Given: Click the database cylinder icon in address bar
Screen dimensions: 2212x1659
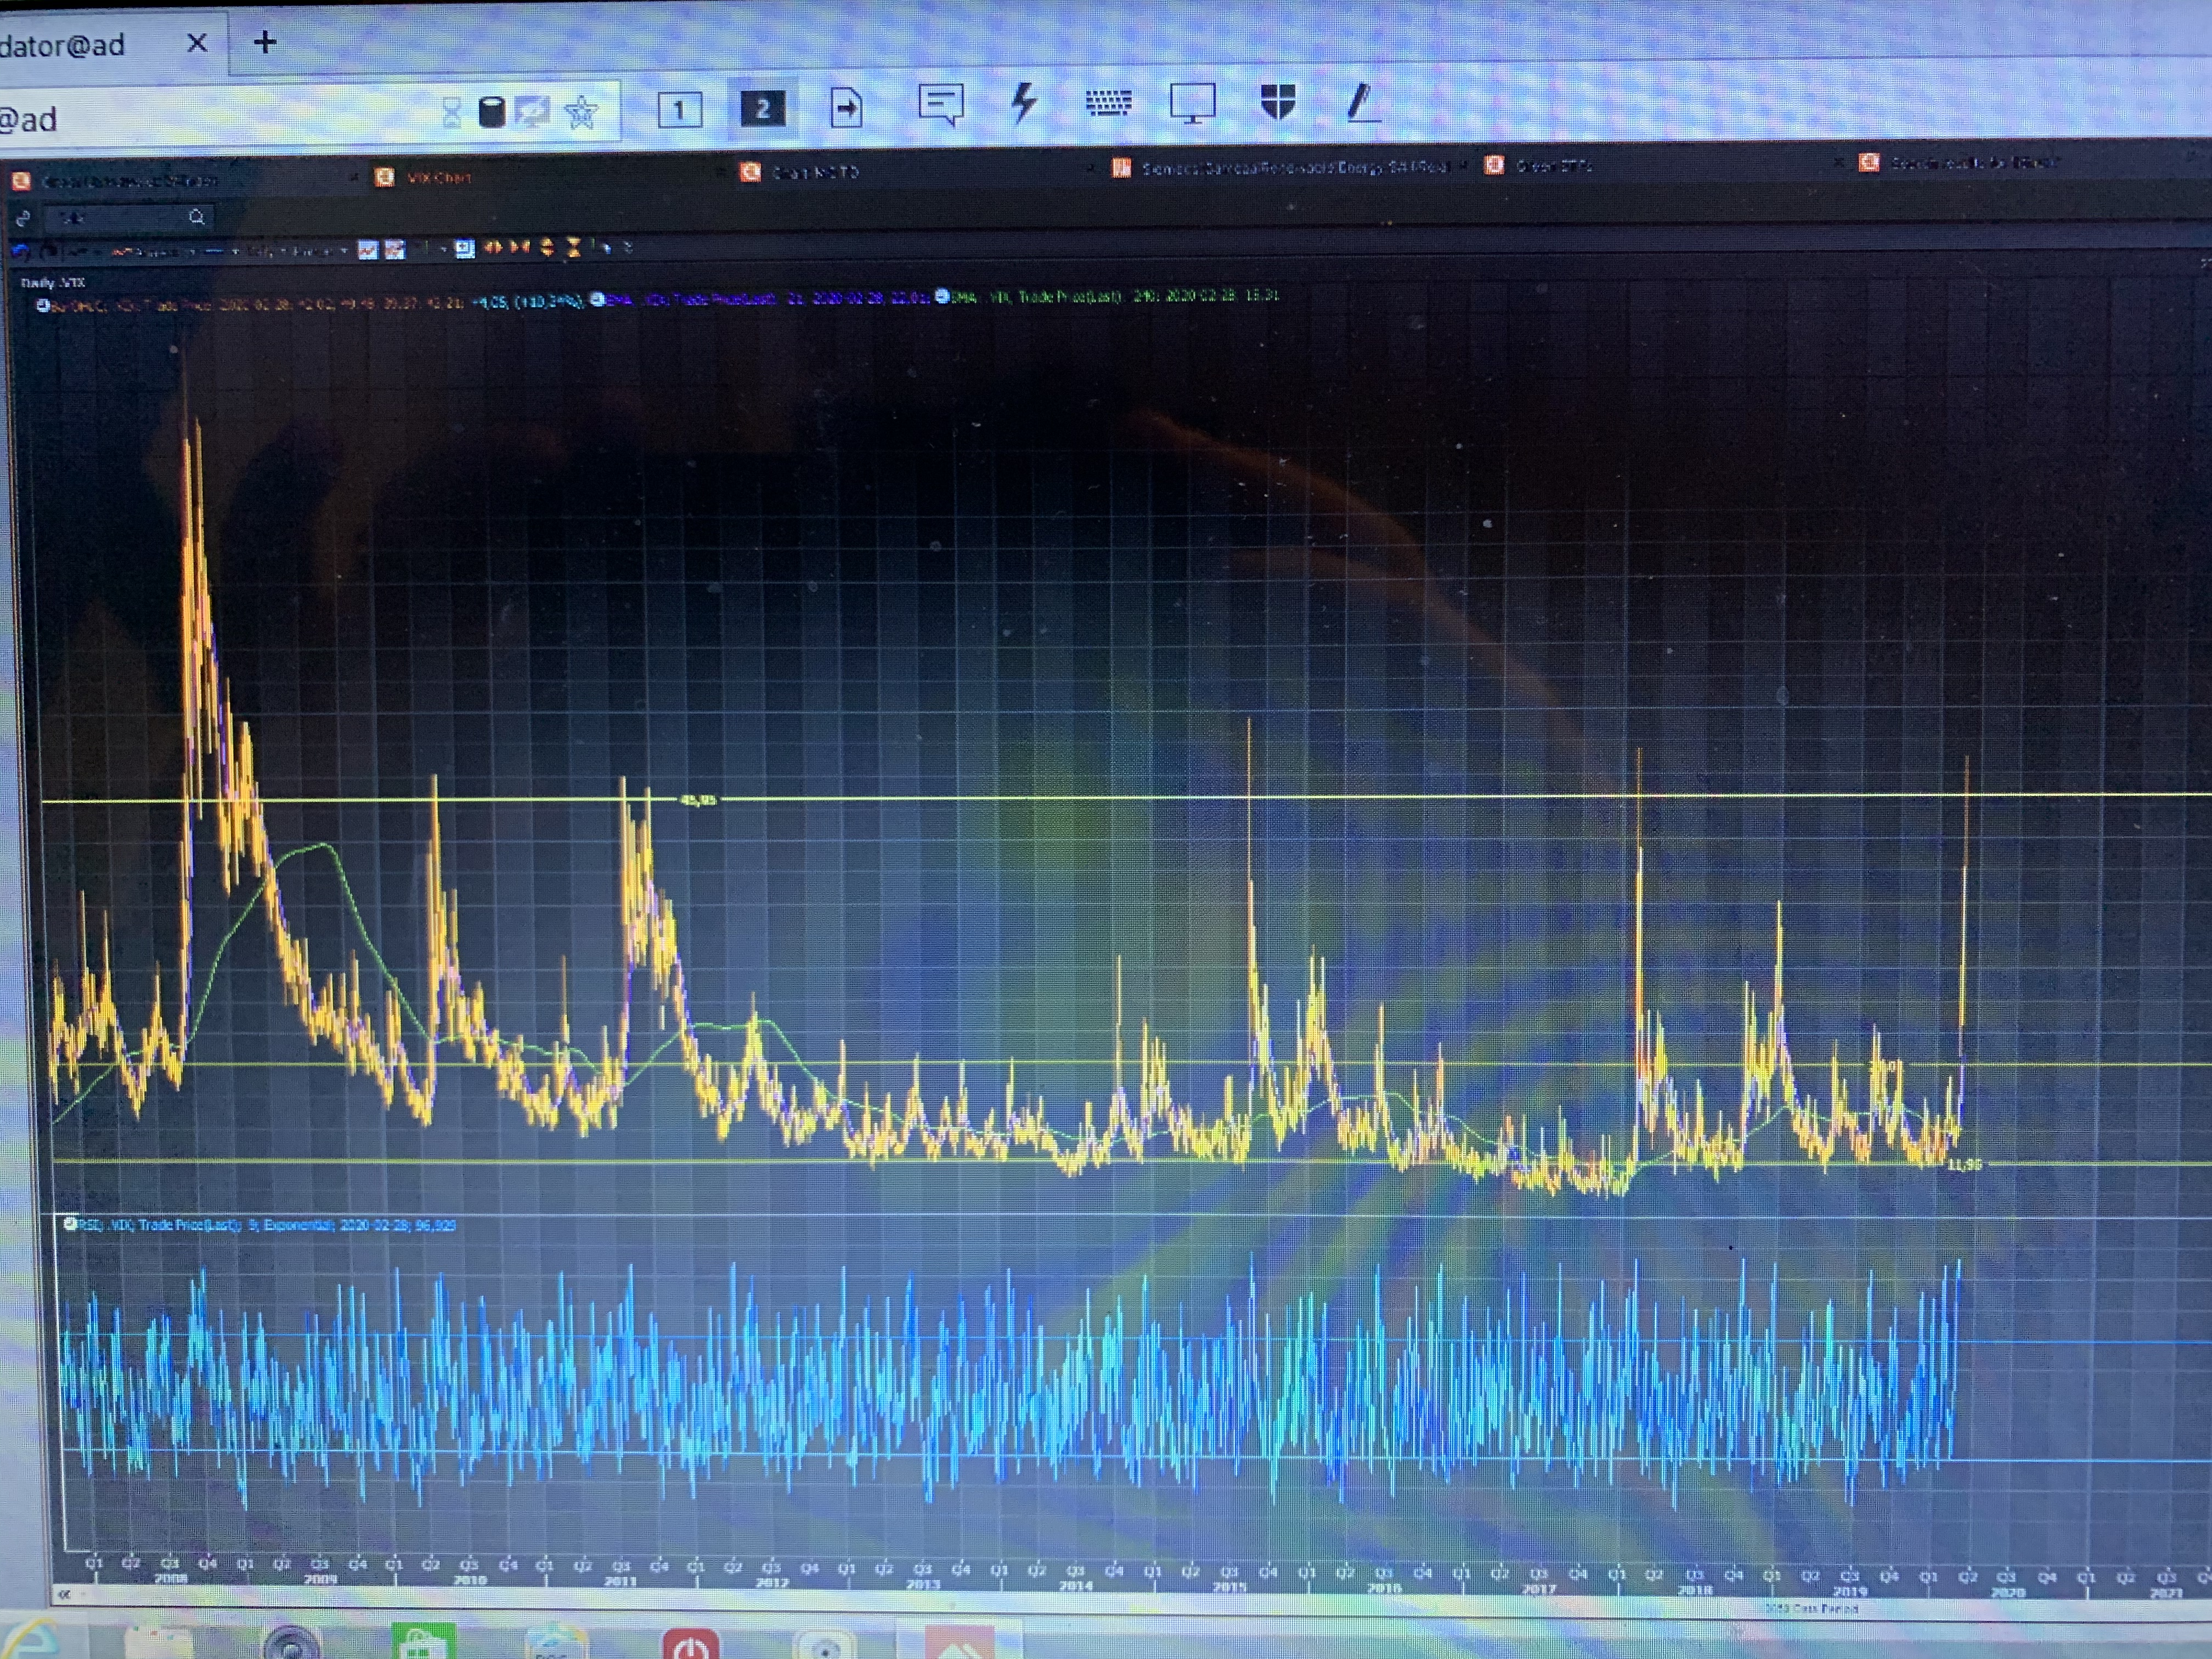Looking at the screenshot, I should coord(491,112).
